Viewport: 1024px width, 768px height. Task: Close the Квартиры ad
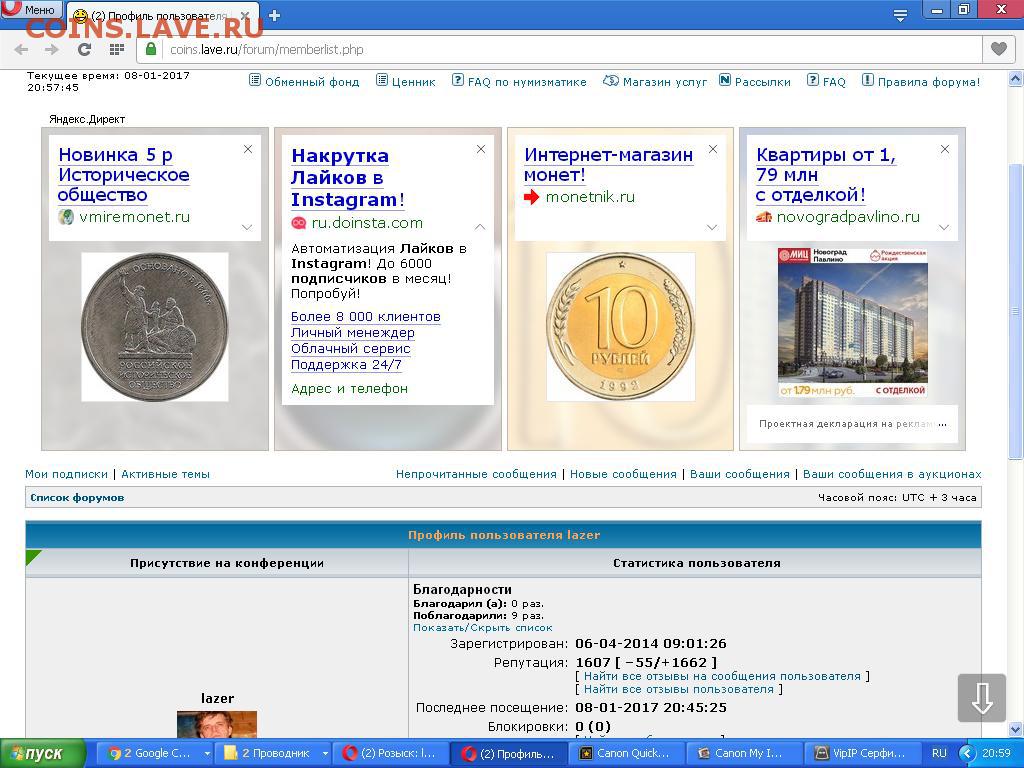[x=945, y=149]
